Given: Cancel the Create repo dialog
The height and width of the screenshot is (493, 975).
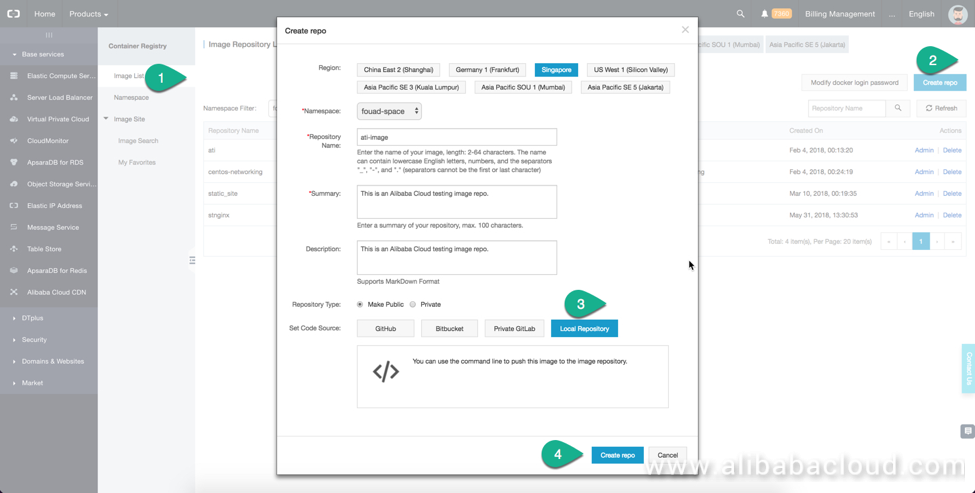Looking at the screenshot, I should click(668, 455).
